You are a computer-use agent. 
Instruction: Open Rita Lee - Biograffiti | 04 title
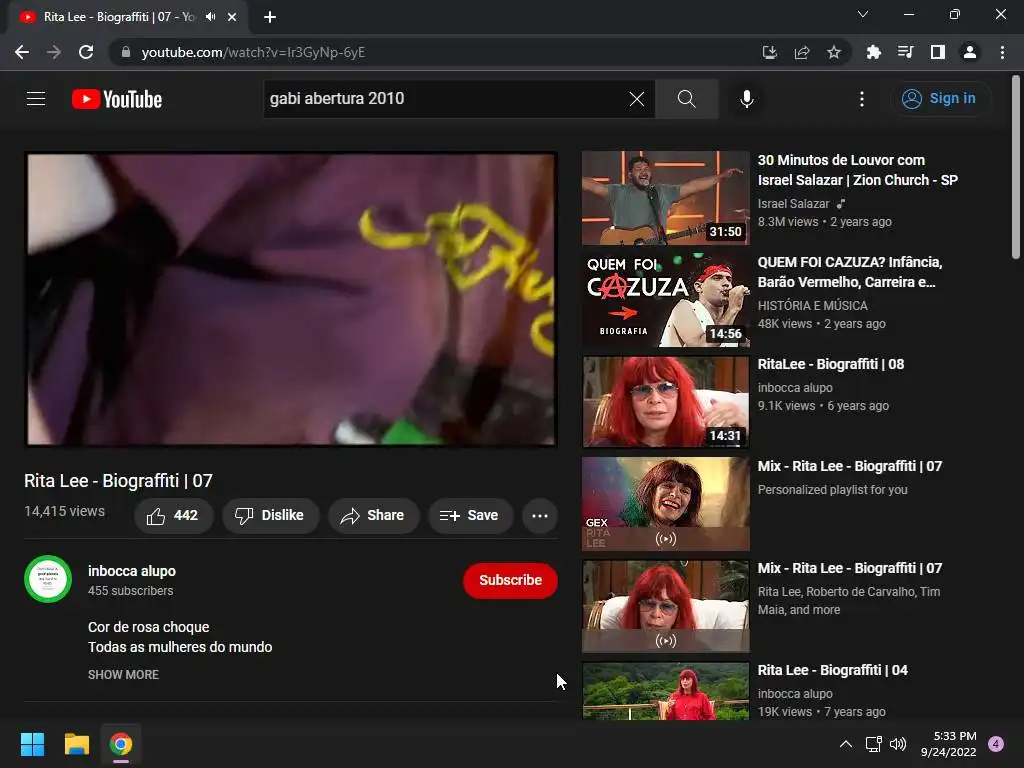click(833, 670)
